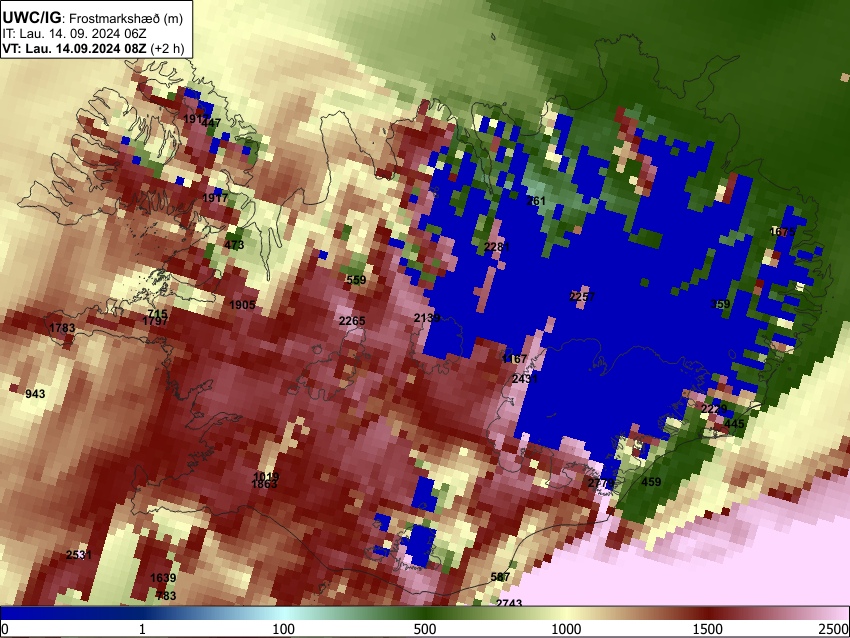Click the 'IT: Lau. 14. 09. 2024 06Z' line
Screen dimensions: 850x638
(x=74, y=34)
